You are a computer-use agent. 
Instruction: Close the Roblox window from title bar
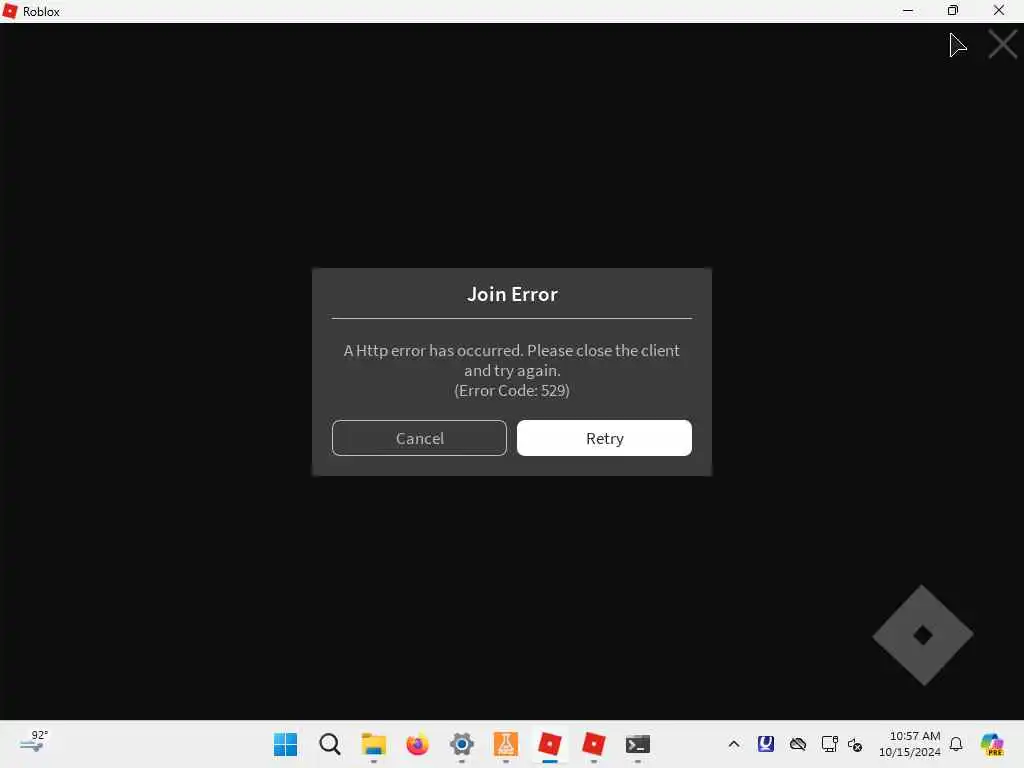tap(999, 11)
